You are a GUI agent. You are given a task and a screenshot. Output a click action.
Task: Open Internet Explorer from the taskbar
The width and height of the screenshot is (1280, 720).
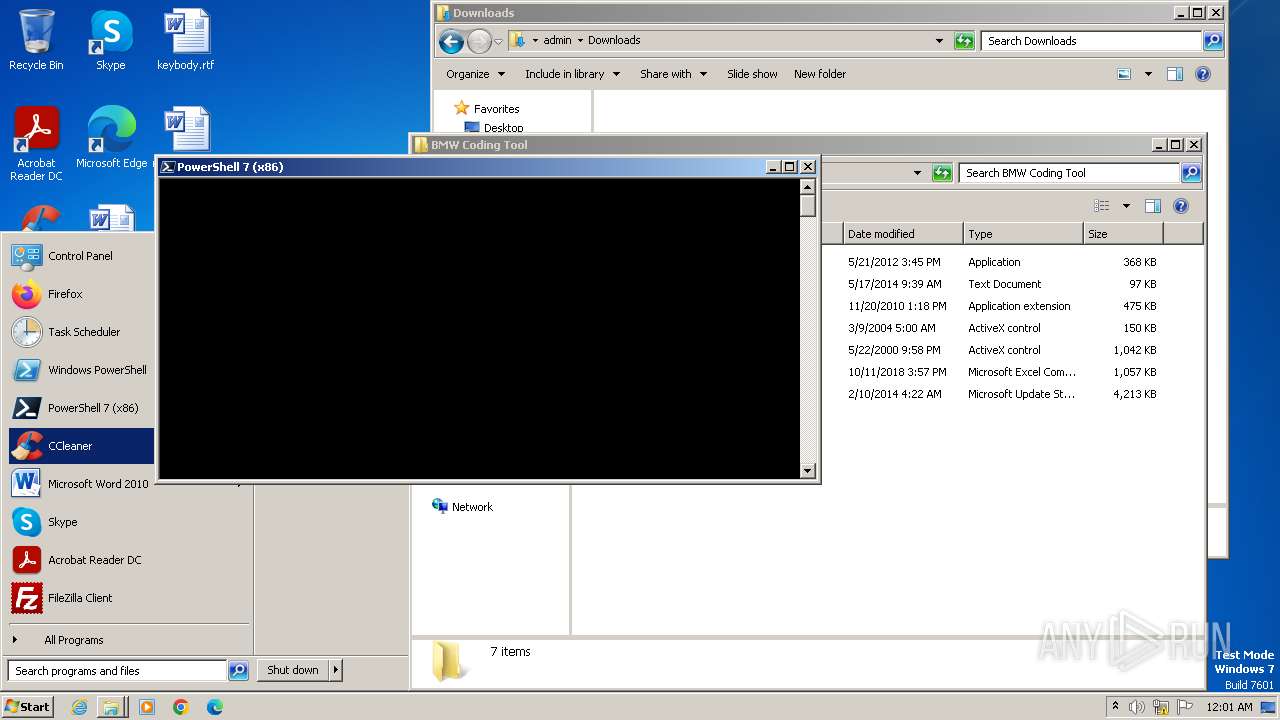(80, 707)
